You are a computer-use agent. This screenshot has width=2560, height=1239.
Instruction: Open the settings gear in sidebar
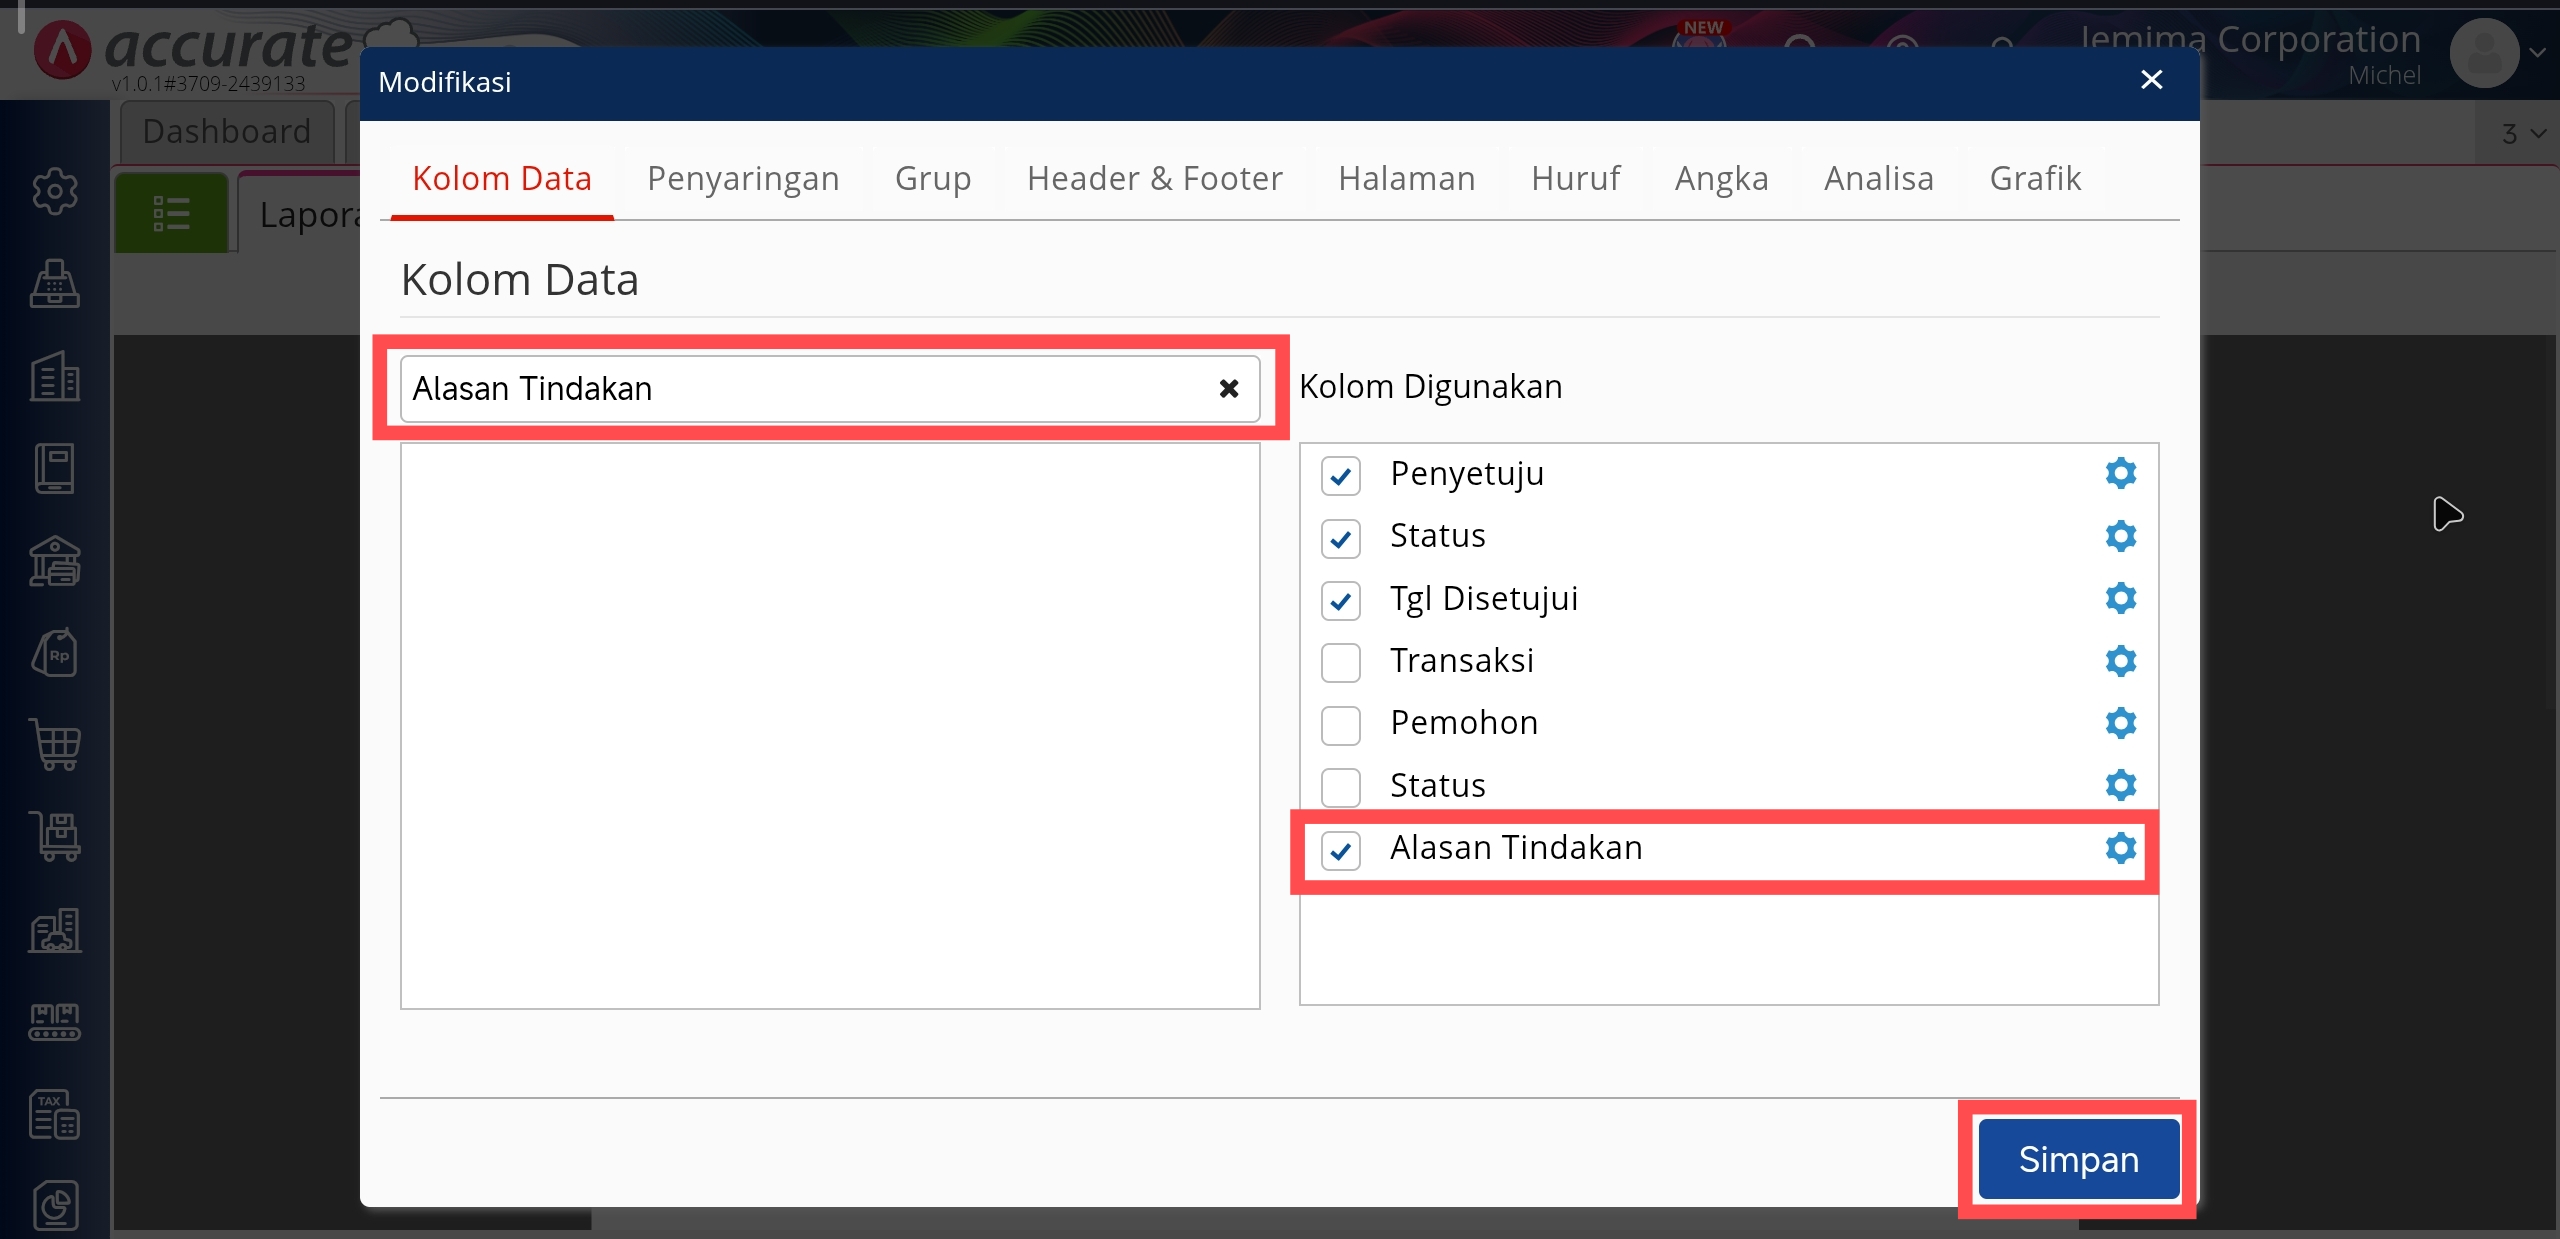point(55,191)
